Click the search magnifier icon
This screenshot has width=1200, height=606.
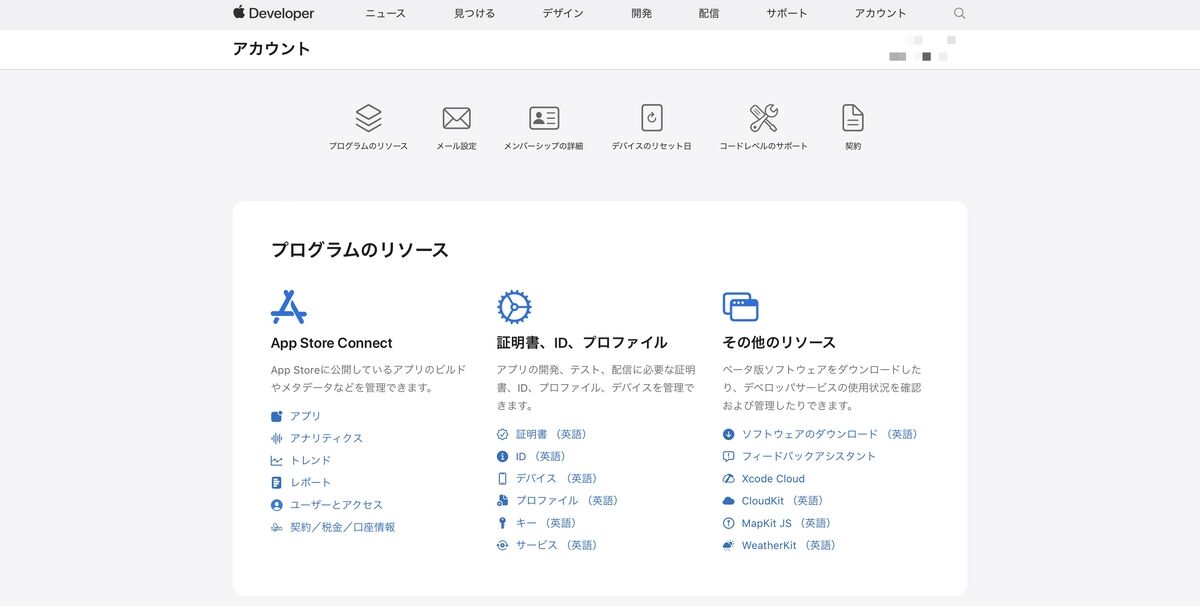[960, 13]
